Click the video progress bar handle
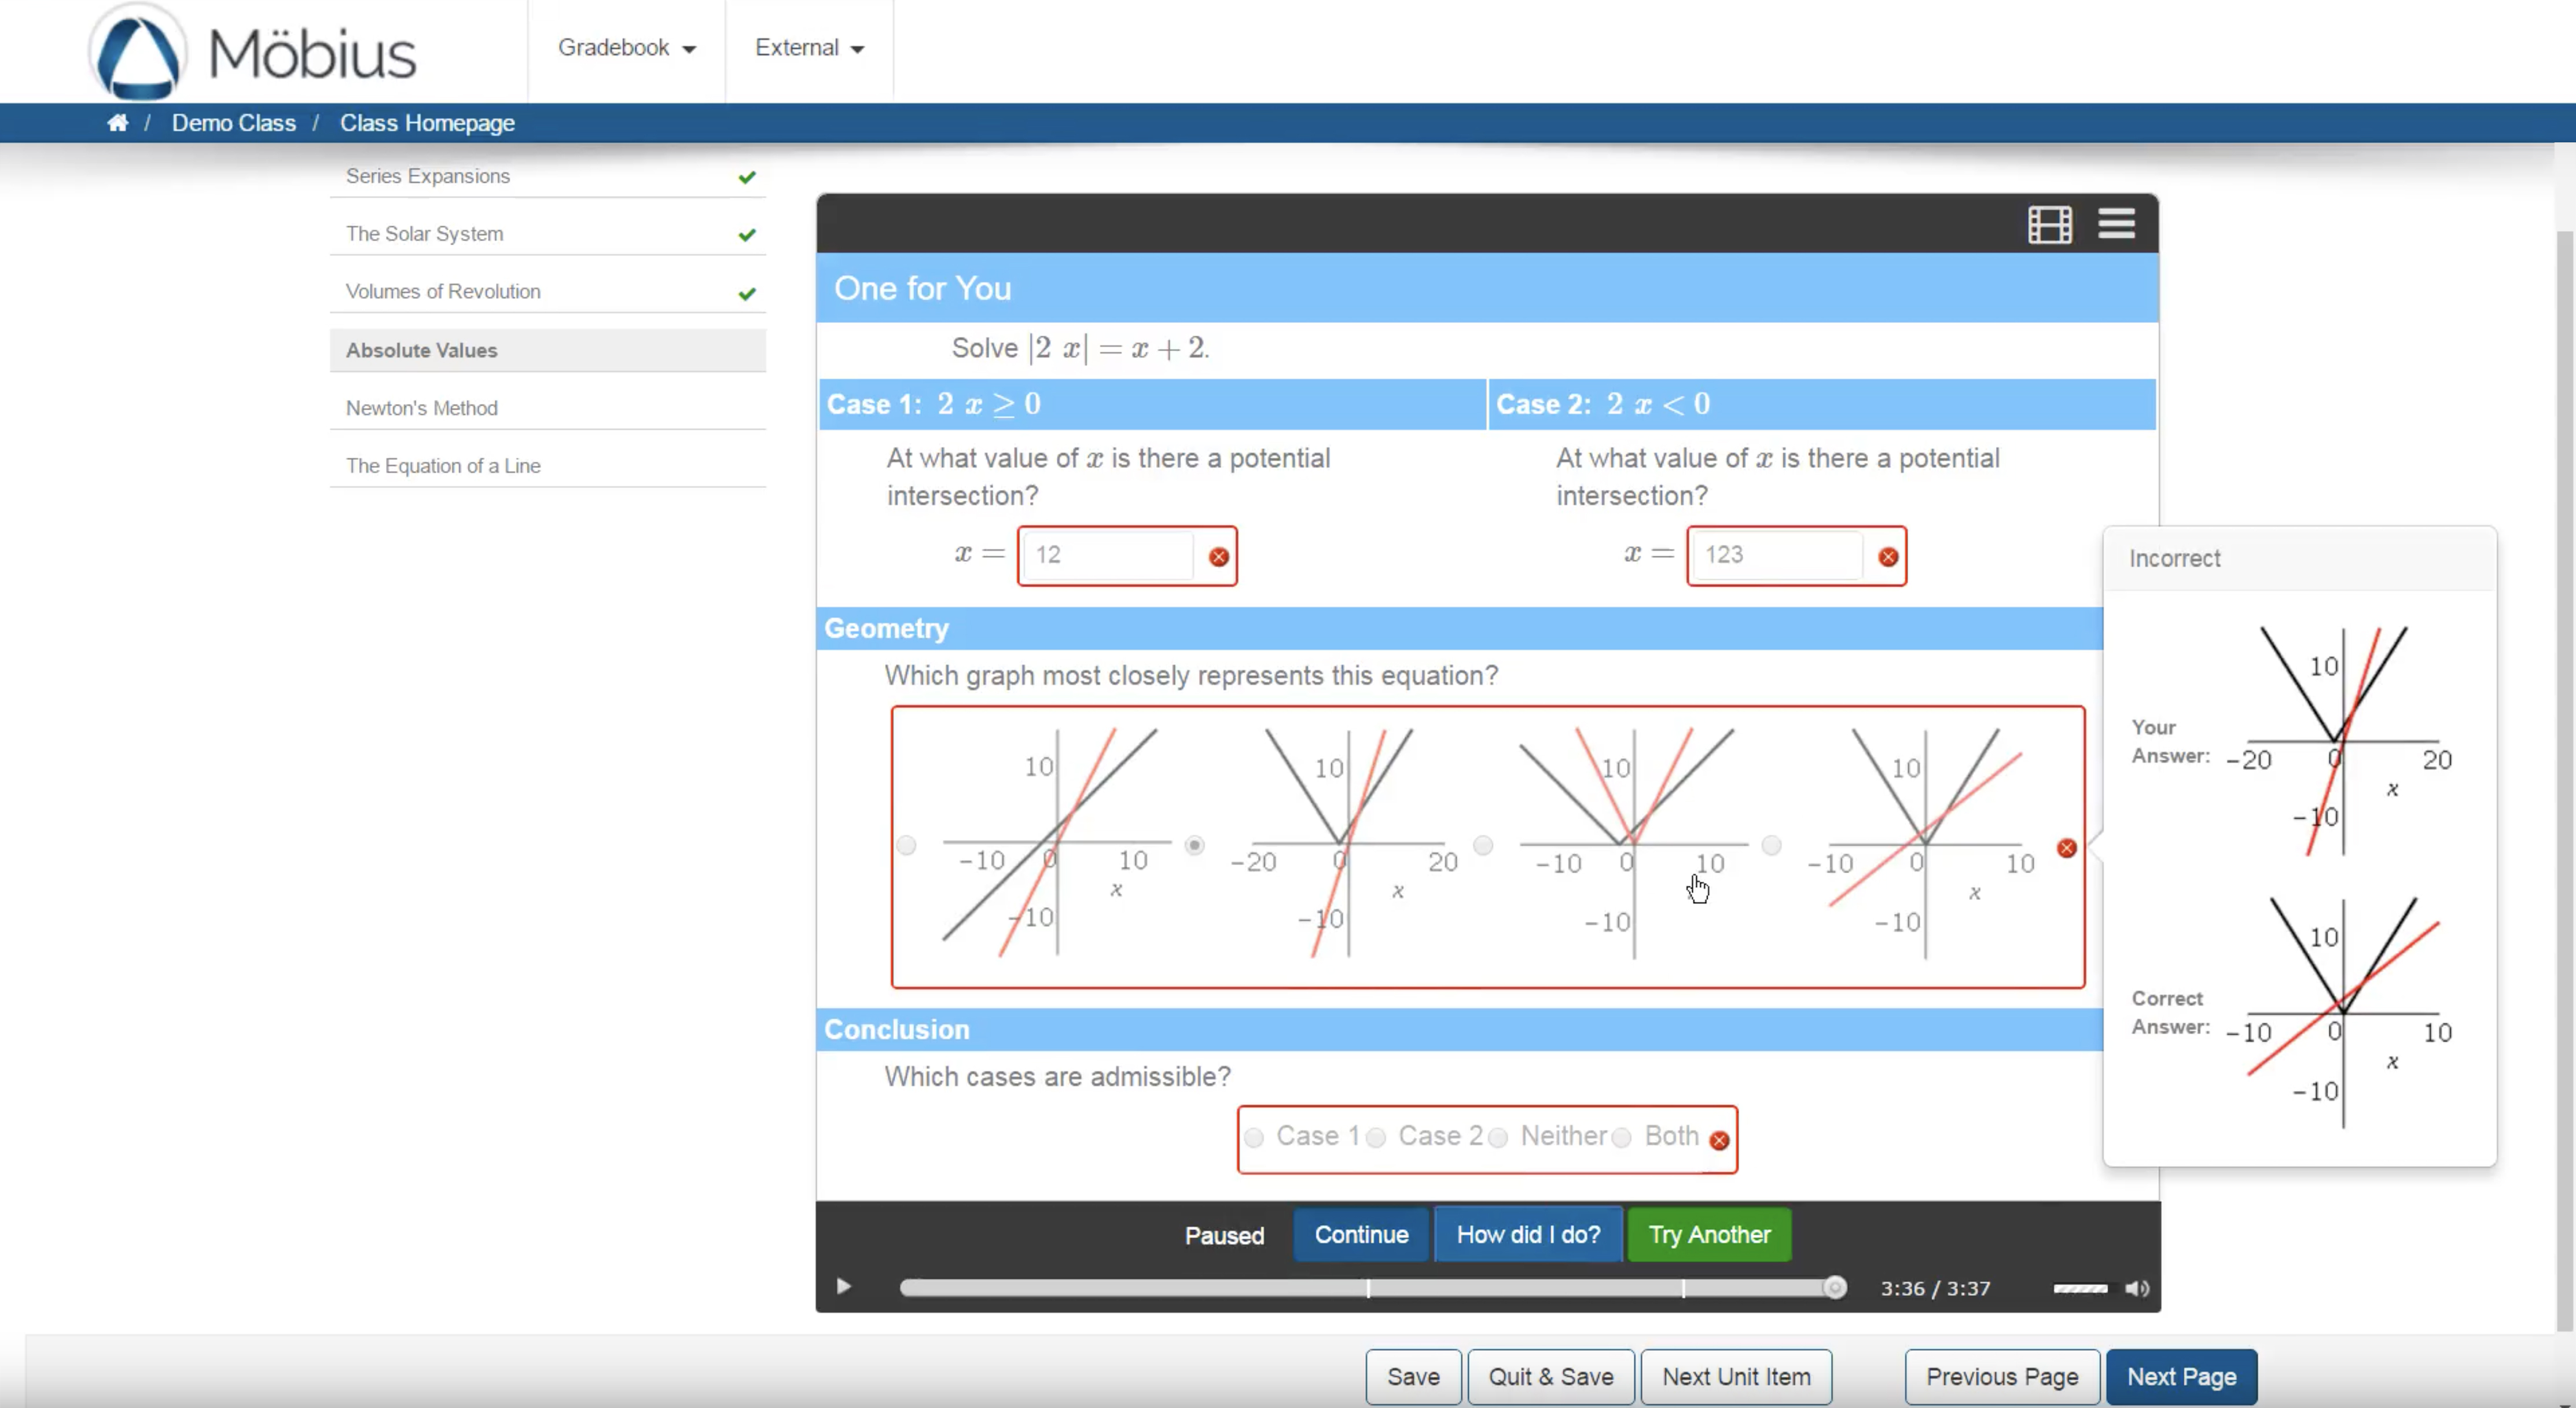2576x1408 pixels. pyautogui.click(x=1834, y=1288)
